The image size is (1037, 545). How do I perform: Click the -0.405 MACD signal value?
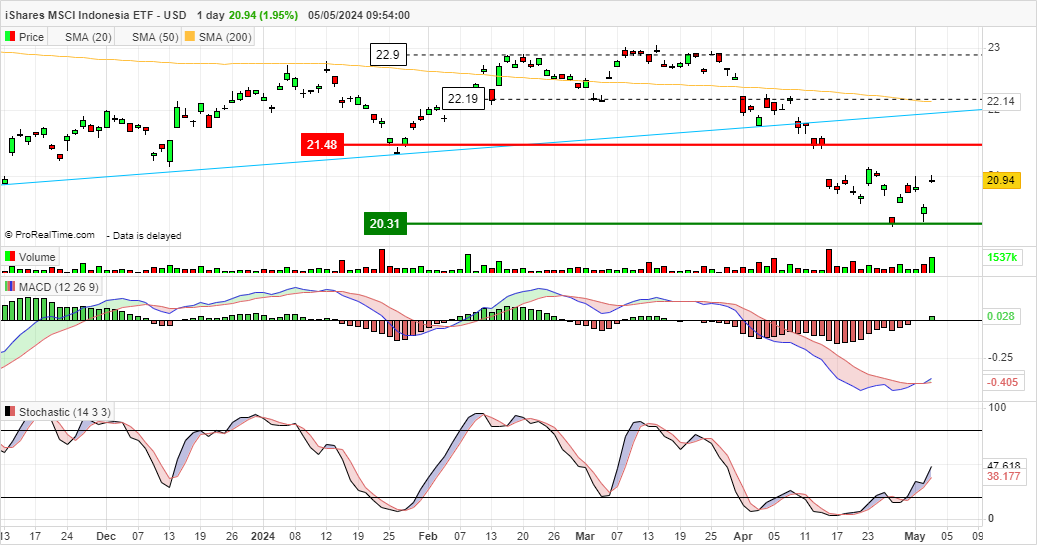tap(1002, 382)
